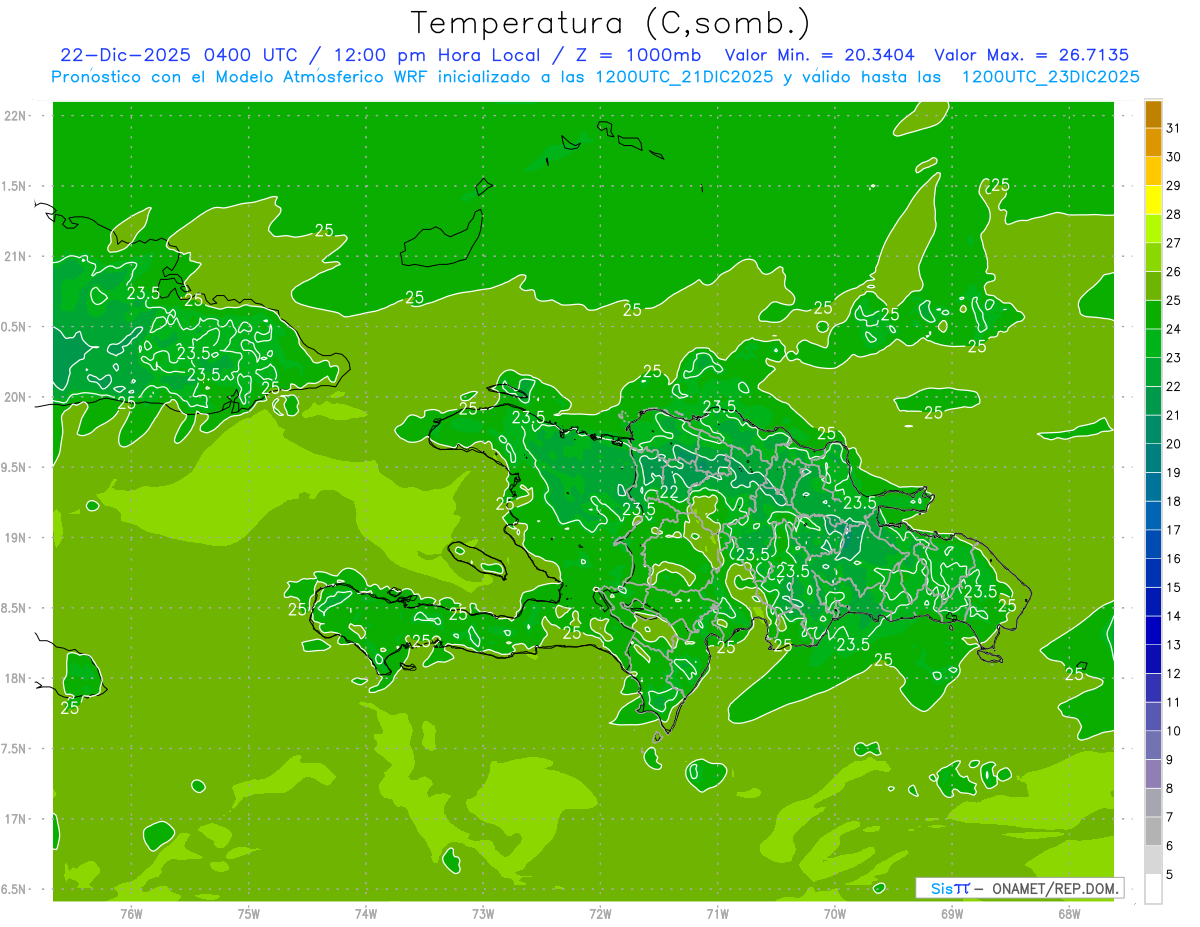Image resolution: width=1200 pixels, height=927 pixels.
Task: Click the gray colorbar segment between 6 and 7
Action: point(1153,831)
